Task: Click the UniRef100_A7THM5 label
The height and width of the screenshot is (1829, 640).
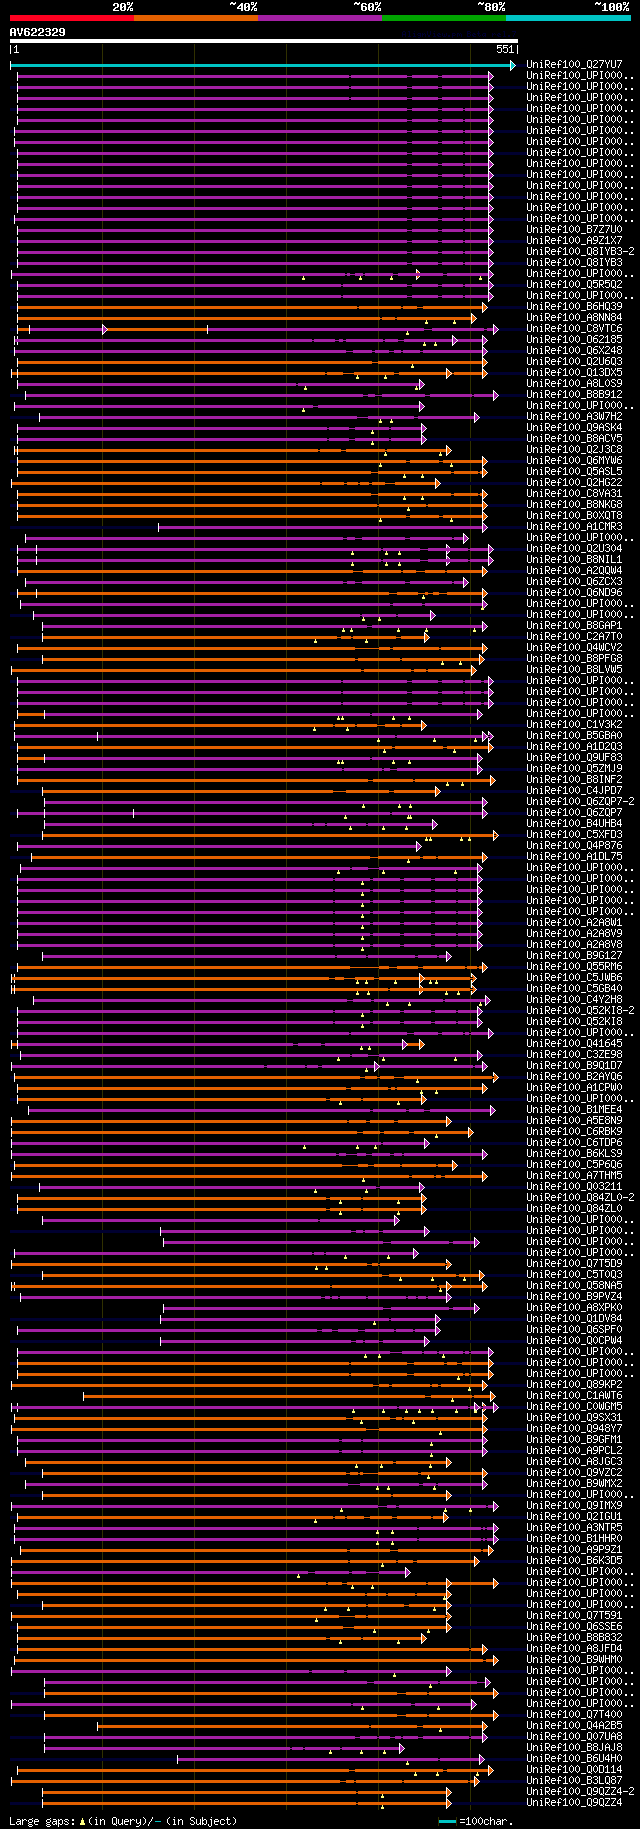Action: click(574, 1175)
